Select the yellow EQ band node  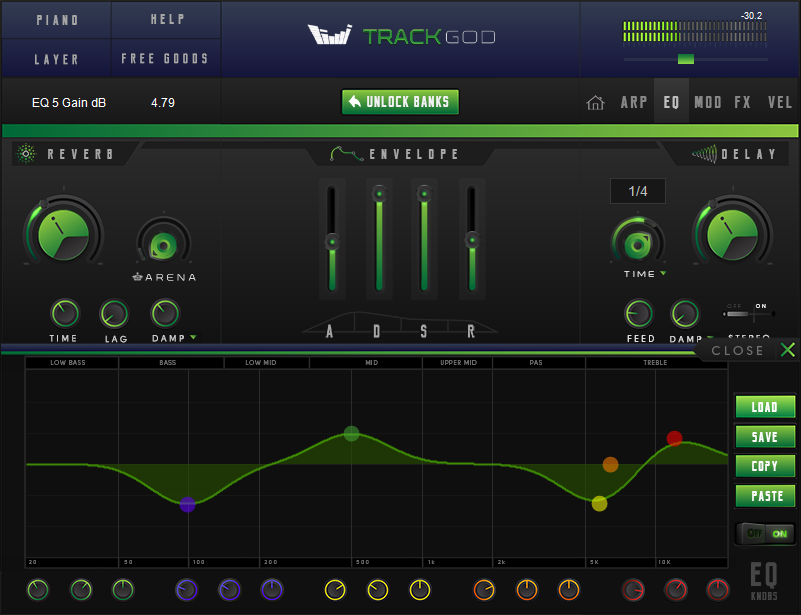(x=599, y=504)
